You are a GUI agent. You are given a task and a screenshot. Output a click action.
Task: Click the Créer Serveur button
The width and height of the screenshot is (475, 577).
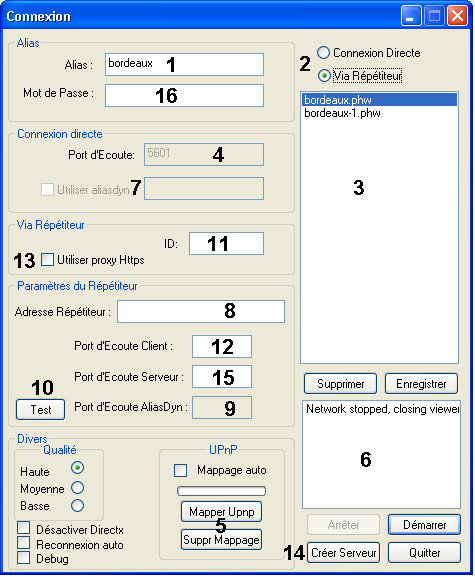click(343, 553)
